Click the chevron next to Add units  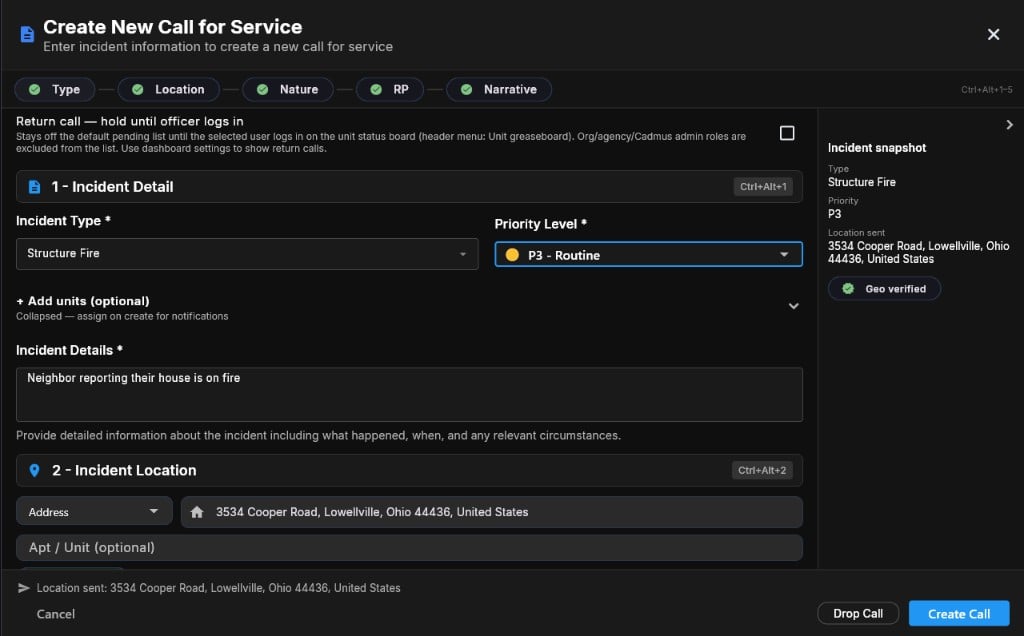click(x=793, y=306)
